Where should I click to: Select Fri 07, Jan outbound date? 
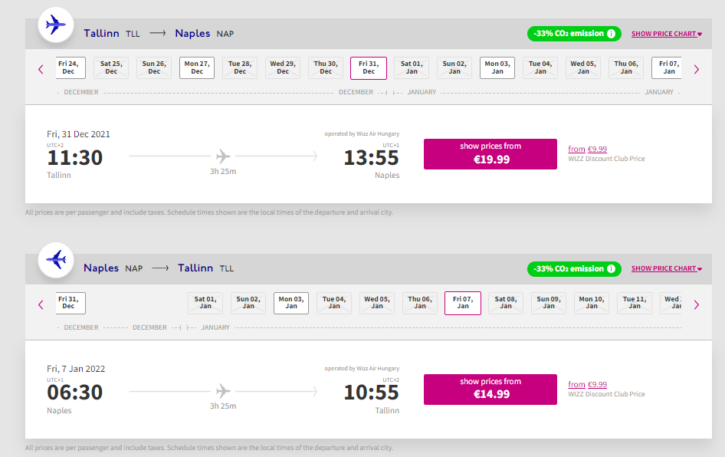(666, 68)
